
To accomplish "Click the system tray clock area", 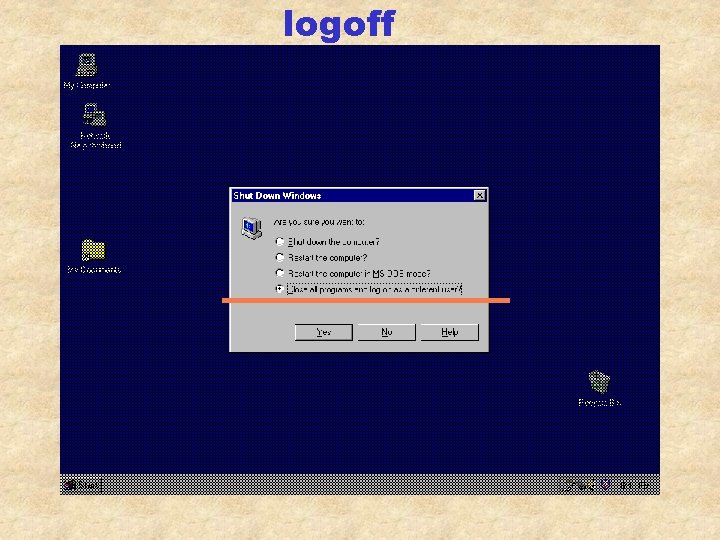I will pyautogui.click(x=634, y=485).
